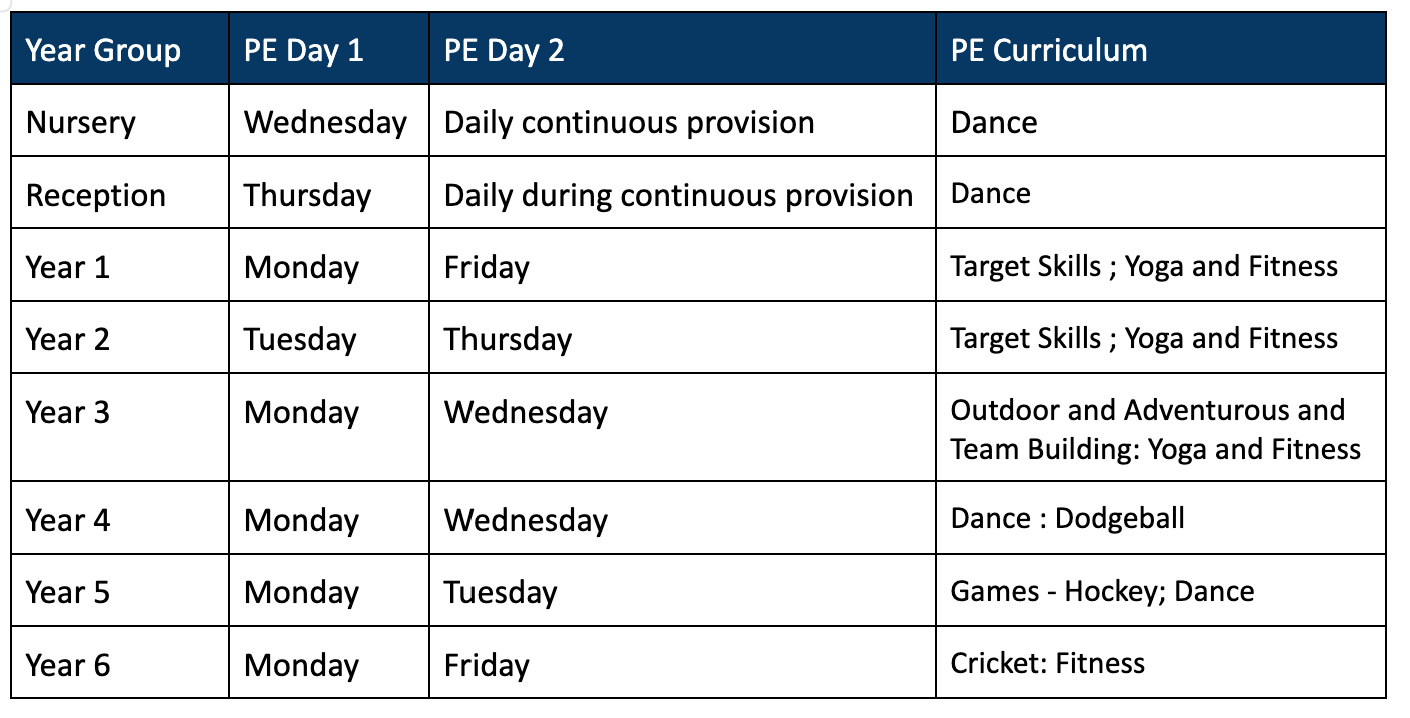Select the Year 5 row label
The height and width of the screenshot is (718, 1410).
point(68,593)
